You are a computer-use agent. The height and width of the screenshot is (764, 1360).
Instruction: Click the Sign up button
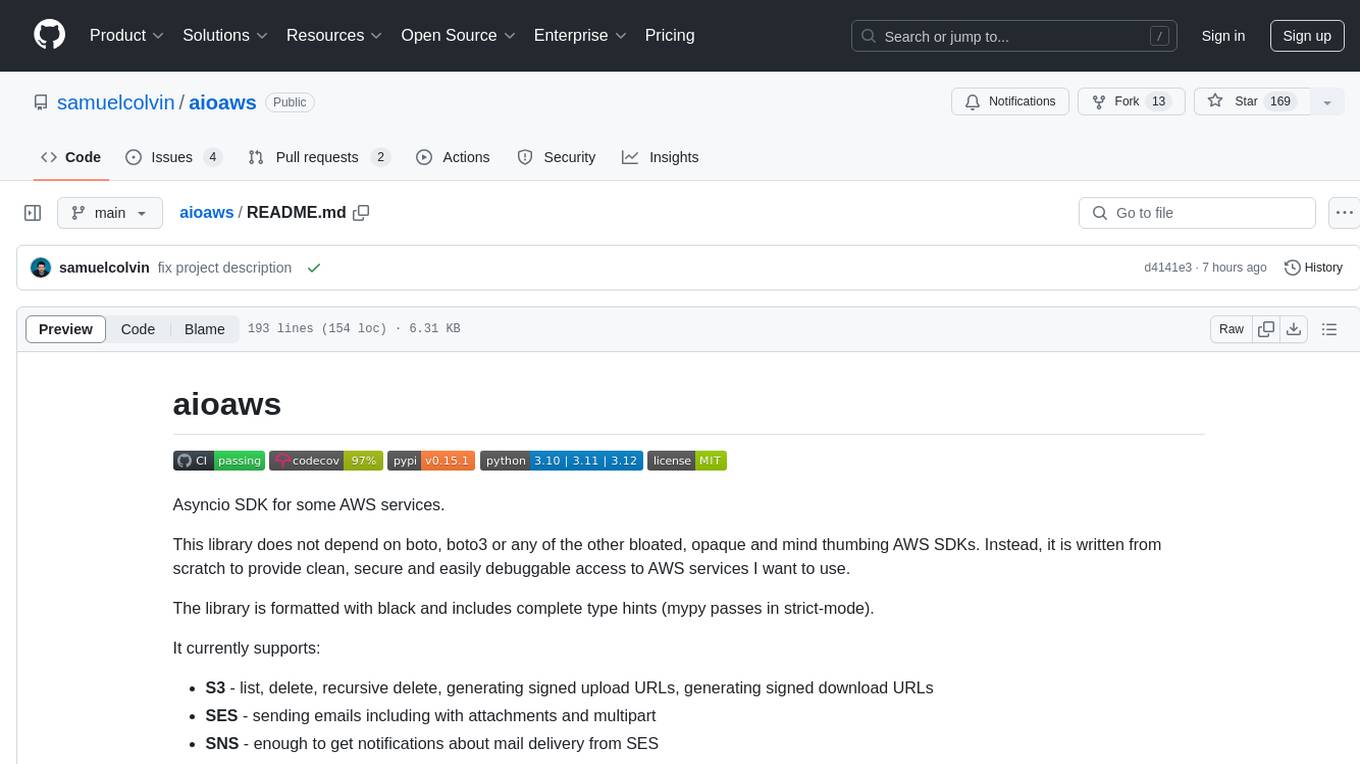click(1307, 36)
